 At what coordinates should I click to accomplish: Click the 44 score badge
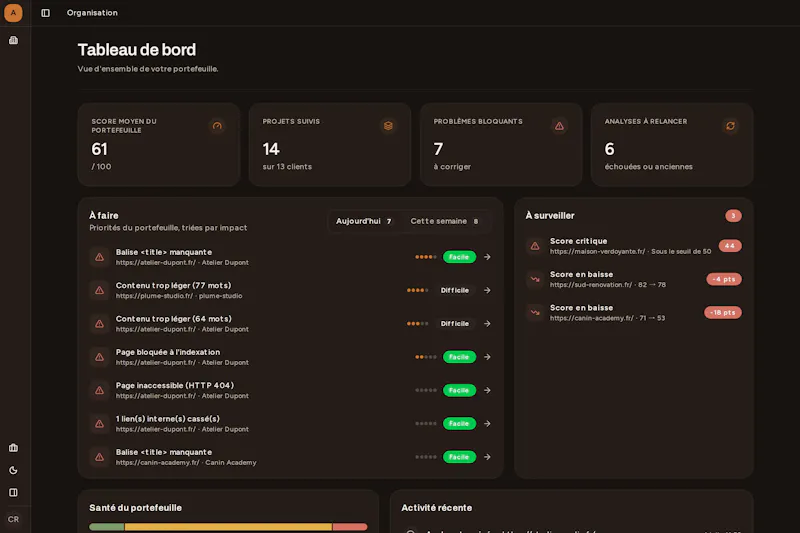point(730,246)
